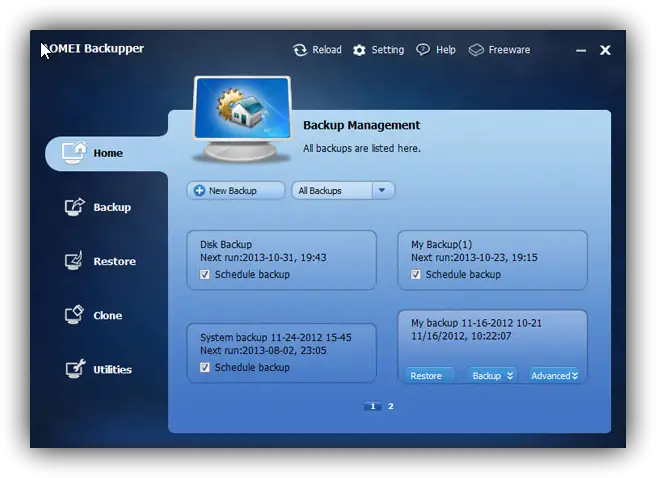The height and width of the screenshot is (478, 656).
Task: Go to page 2 of backups
Action: (391, 406)
